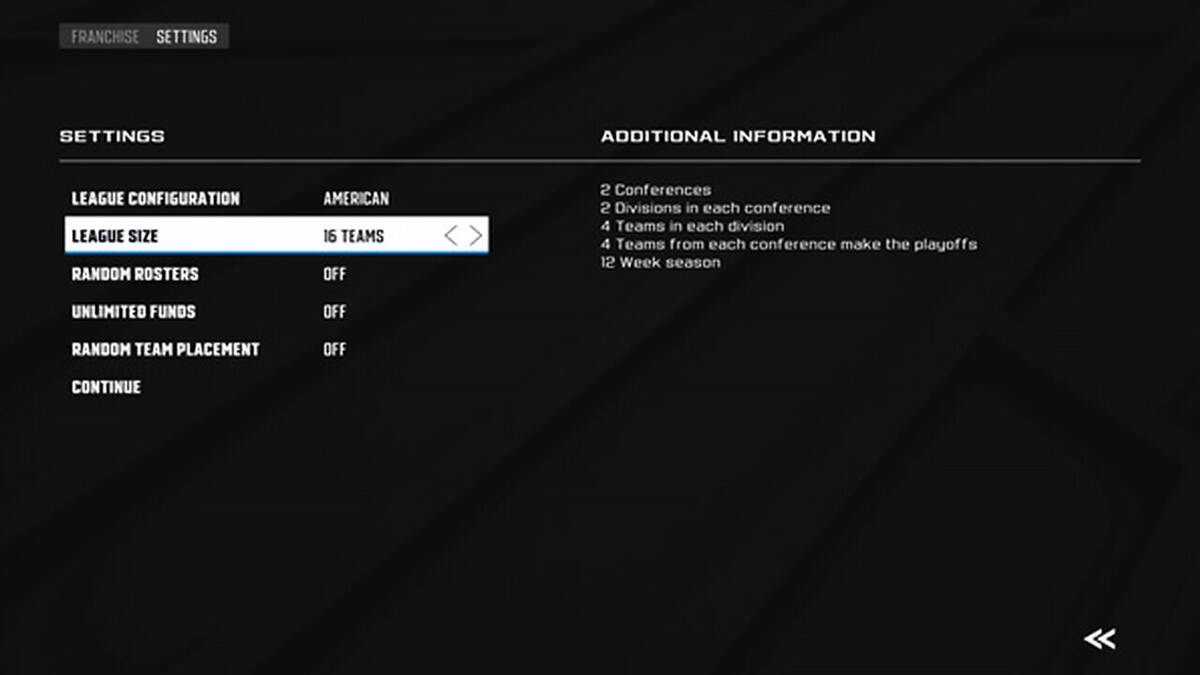
Task: Open the Settings breadcrumb tab
Action: tap(186, 37)
